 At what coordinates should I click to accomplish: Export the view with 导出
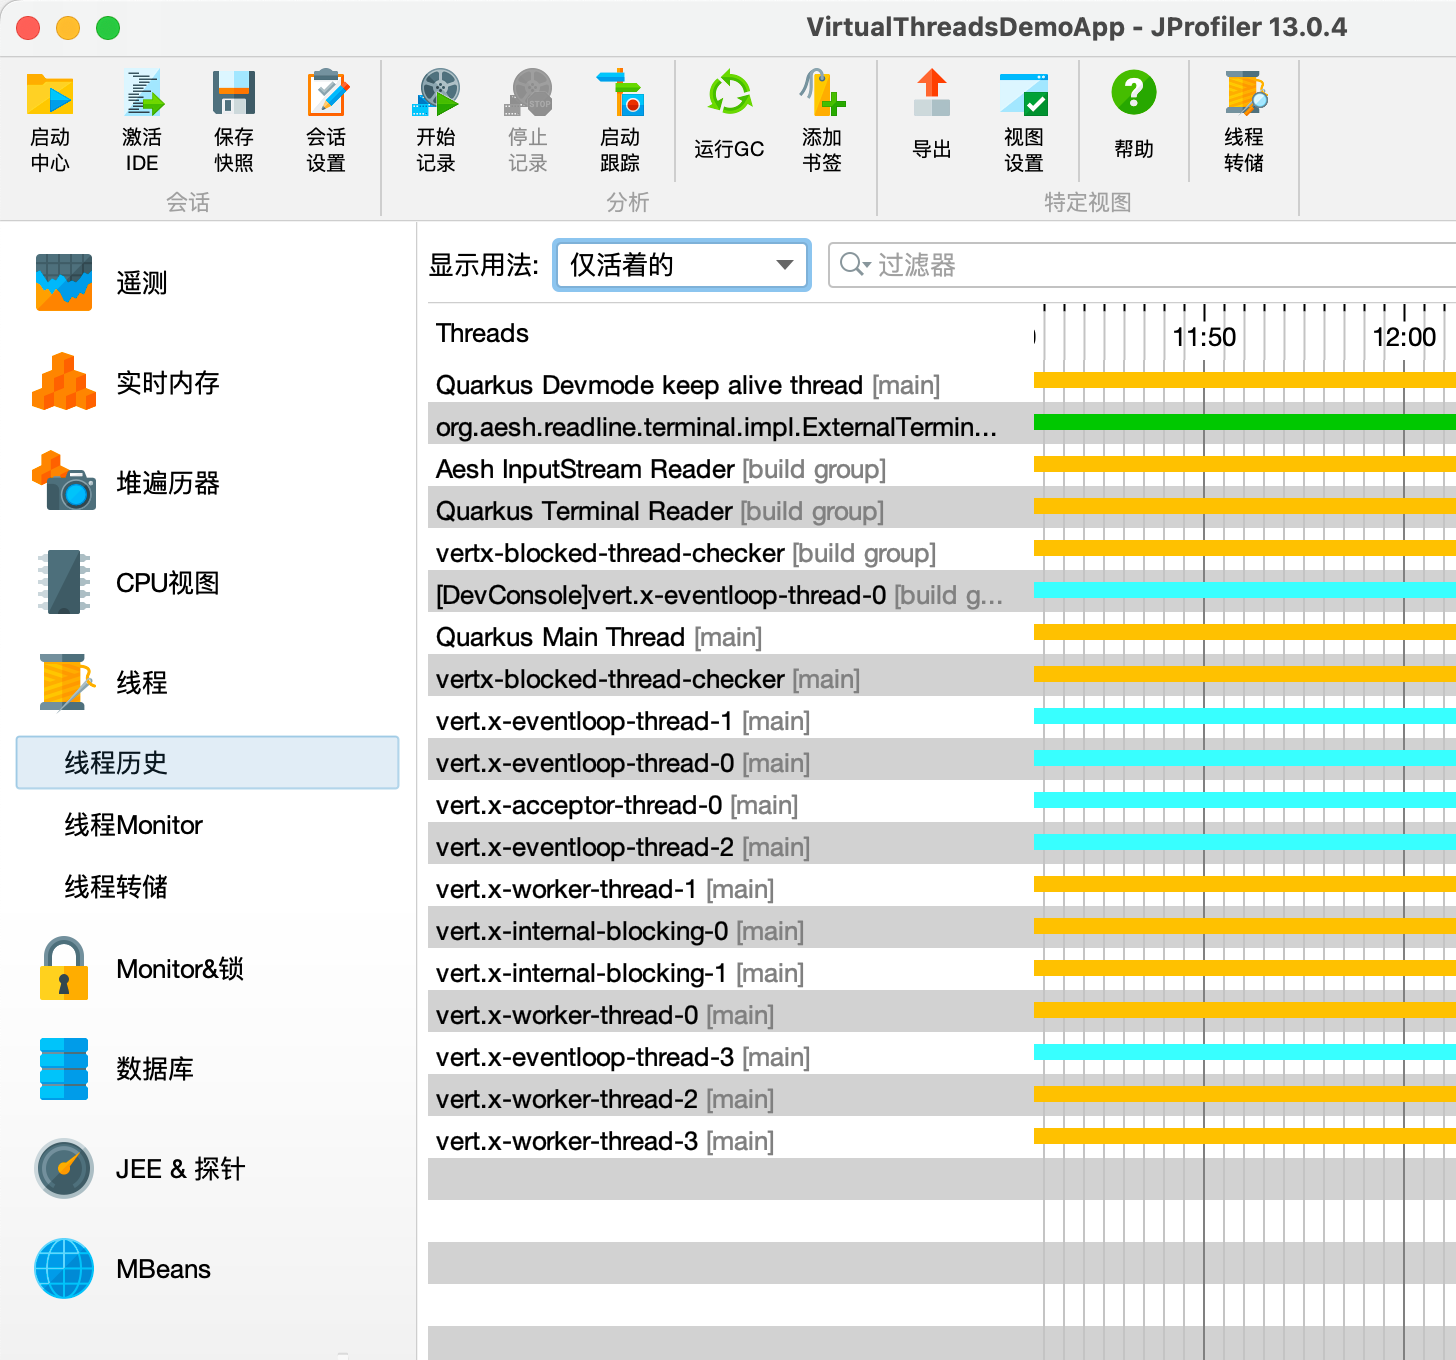[932, 116]
